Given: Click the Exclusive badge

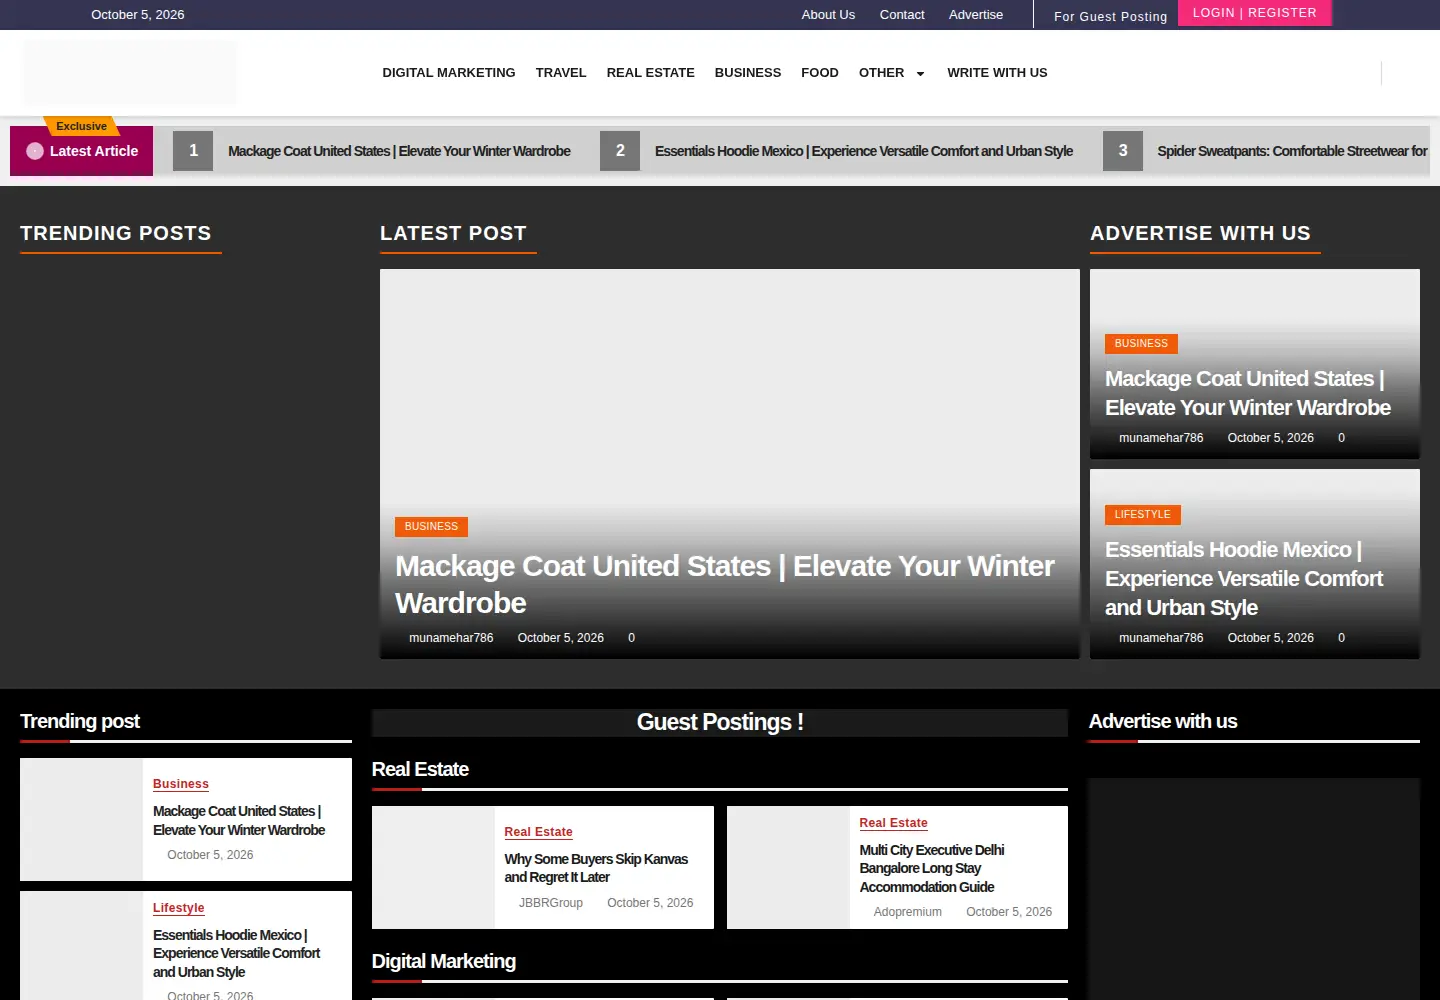Looking at the screenshot, I should (x=81, y=126).
